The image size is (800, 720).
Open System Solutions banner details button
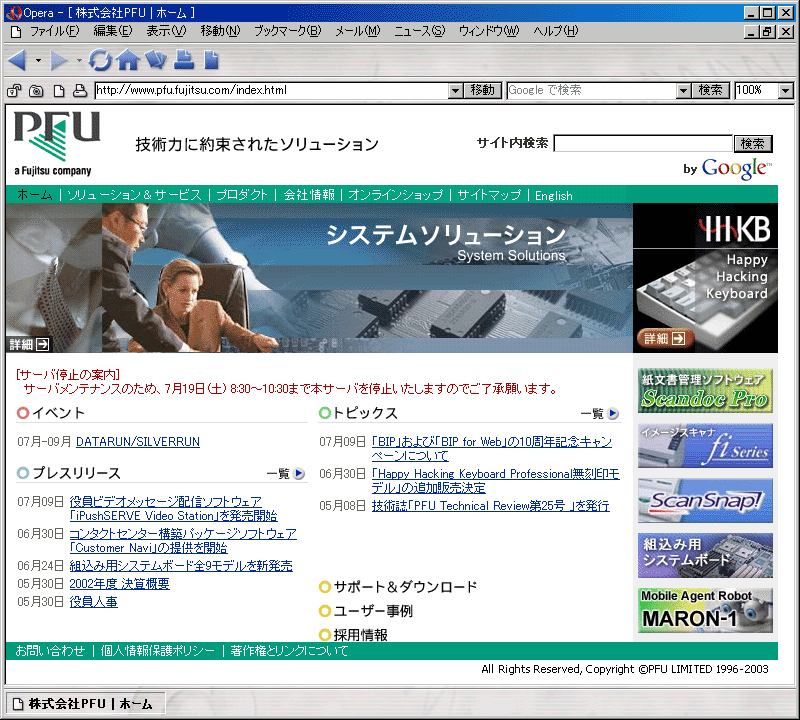click(x=29, y=344)
